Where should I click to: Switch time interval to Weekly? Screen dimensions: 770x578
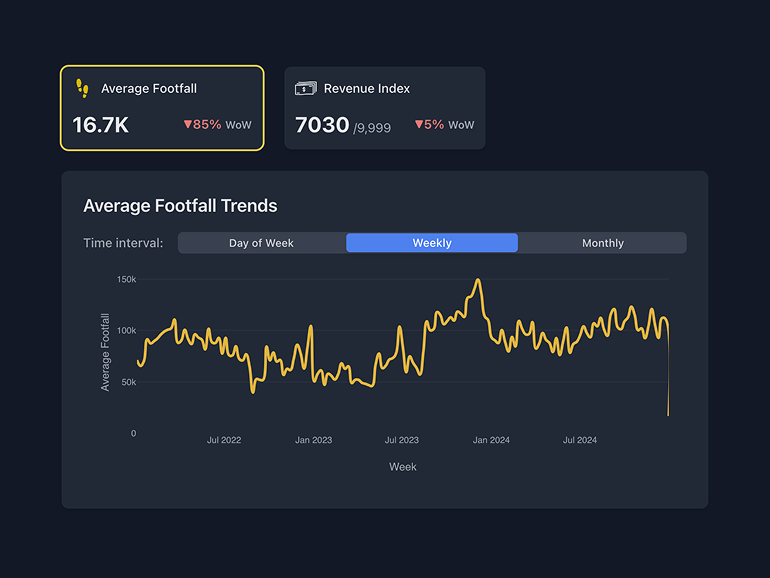[432, 243]
